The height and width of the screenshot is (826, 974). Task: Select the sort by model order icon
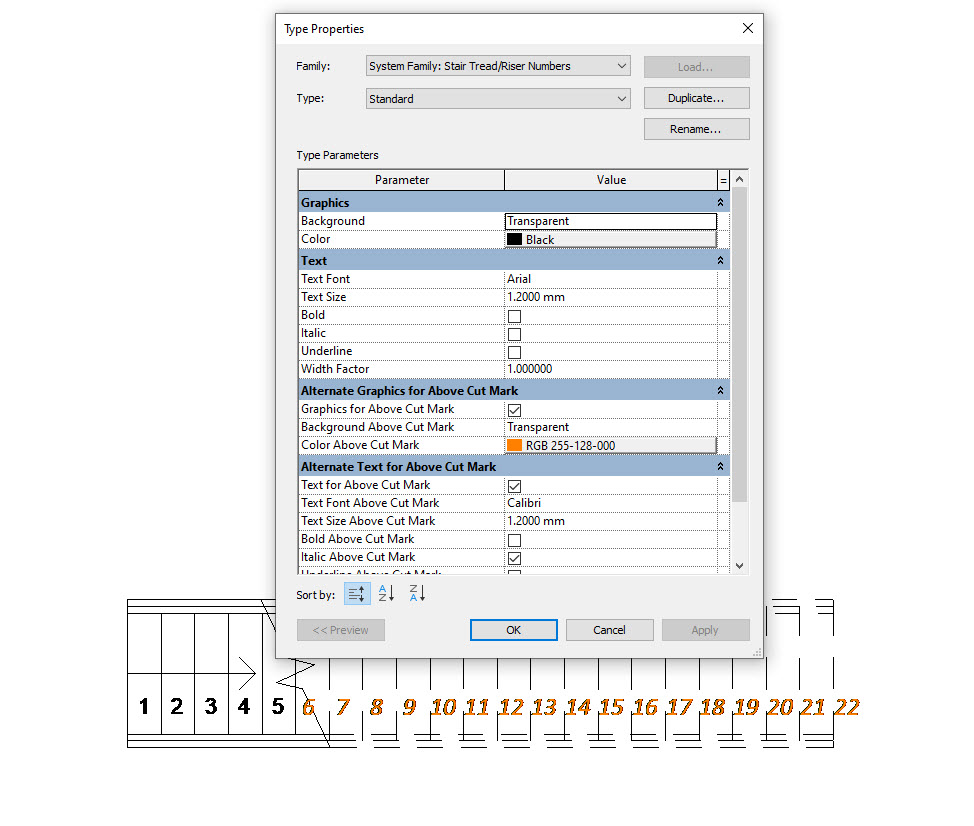tap(357, 593)
